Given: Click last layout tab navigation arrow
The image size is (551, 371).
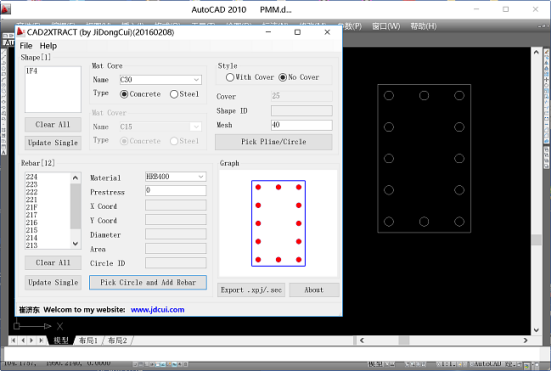Looking at the screenshot, I should point(41,340).
